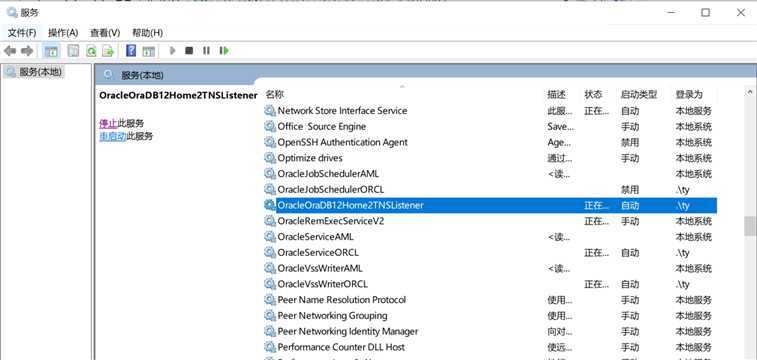Screen dimensions: 757x360
Task: Sort by the 名称 column header
Action: click(275, 94)
